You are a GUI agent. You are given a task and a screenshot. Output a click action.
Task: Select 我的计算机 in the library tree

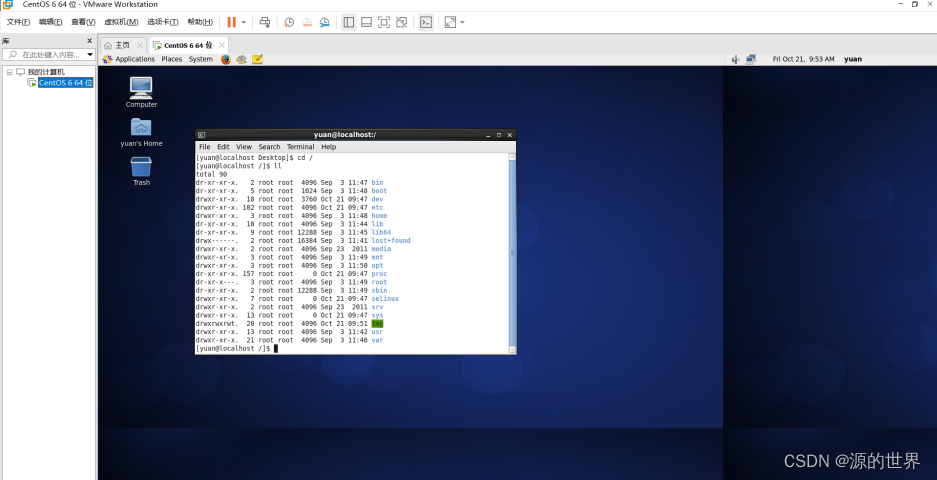click(x=46, y=72)
